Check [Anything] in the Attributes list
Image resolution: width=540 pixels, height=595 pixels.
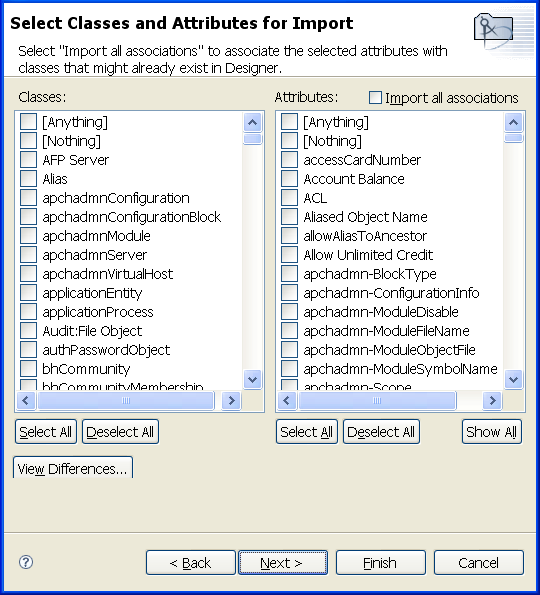click(x=289, y=122)
